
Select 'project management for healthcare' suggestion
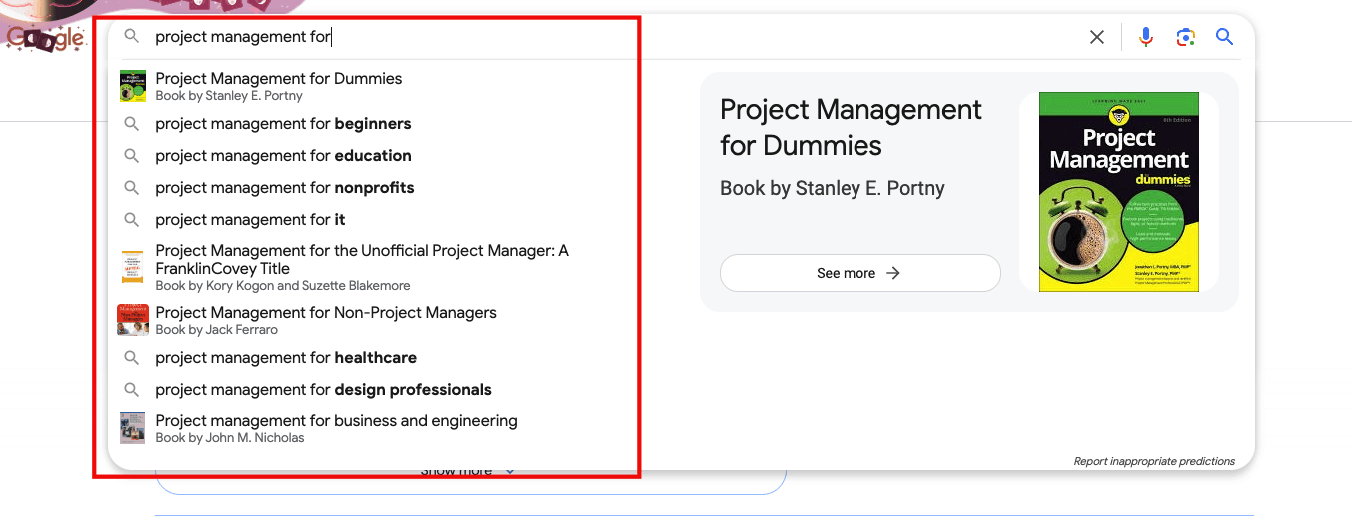[286, 358]
